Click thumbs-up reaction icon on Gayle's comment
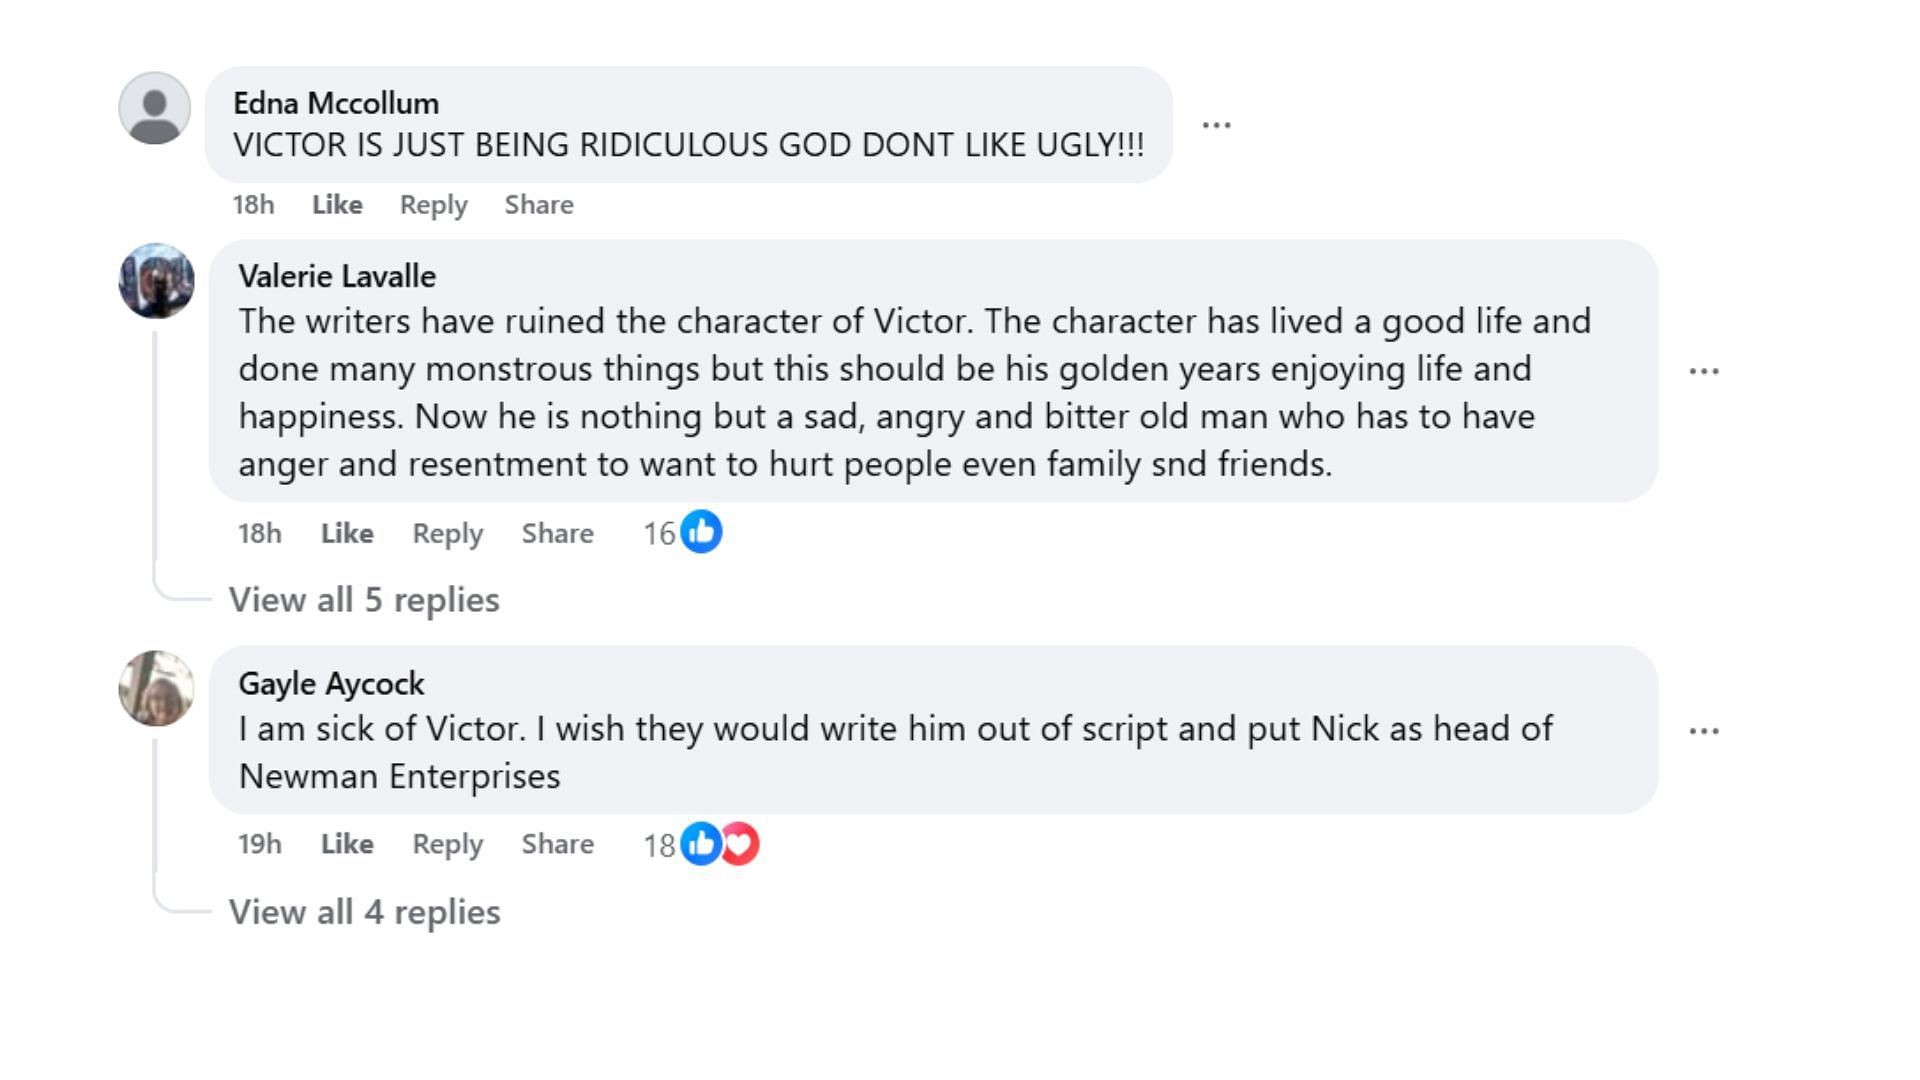The width and height of the screenshot is (1920, 1080). pyautogui.click(x=700, y=844)
